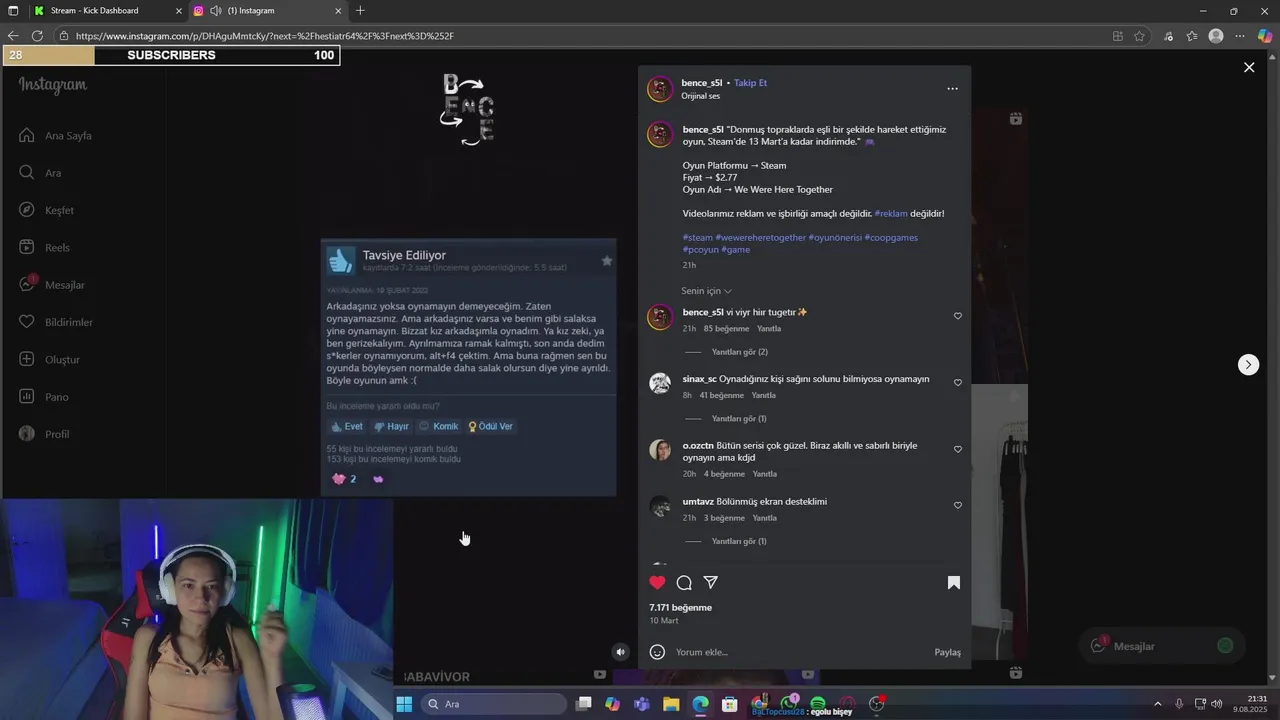This screenshot has height=720, width=1280.
Task: Reply to the umtavz comment
Action: point(764,518)
